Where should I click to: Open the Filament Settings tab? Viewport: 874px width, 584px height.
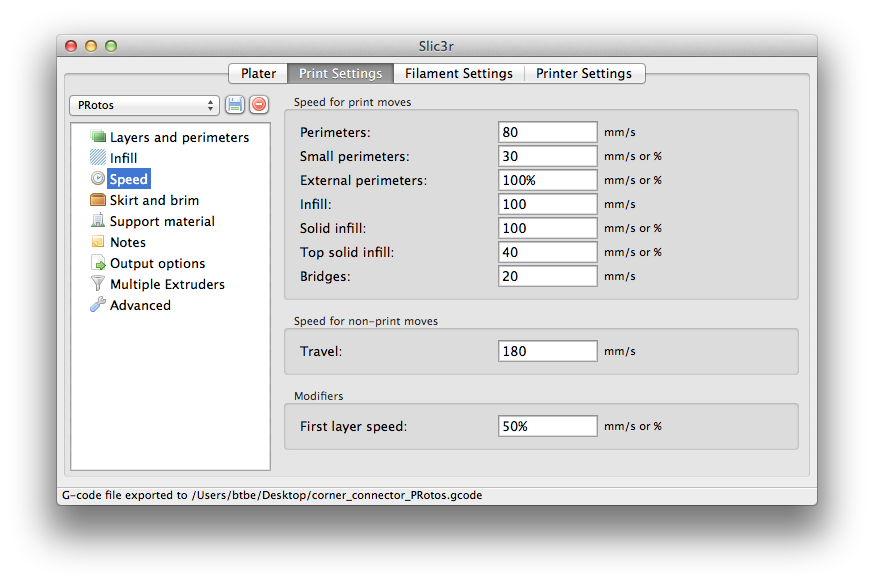458,74
